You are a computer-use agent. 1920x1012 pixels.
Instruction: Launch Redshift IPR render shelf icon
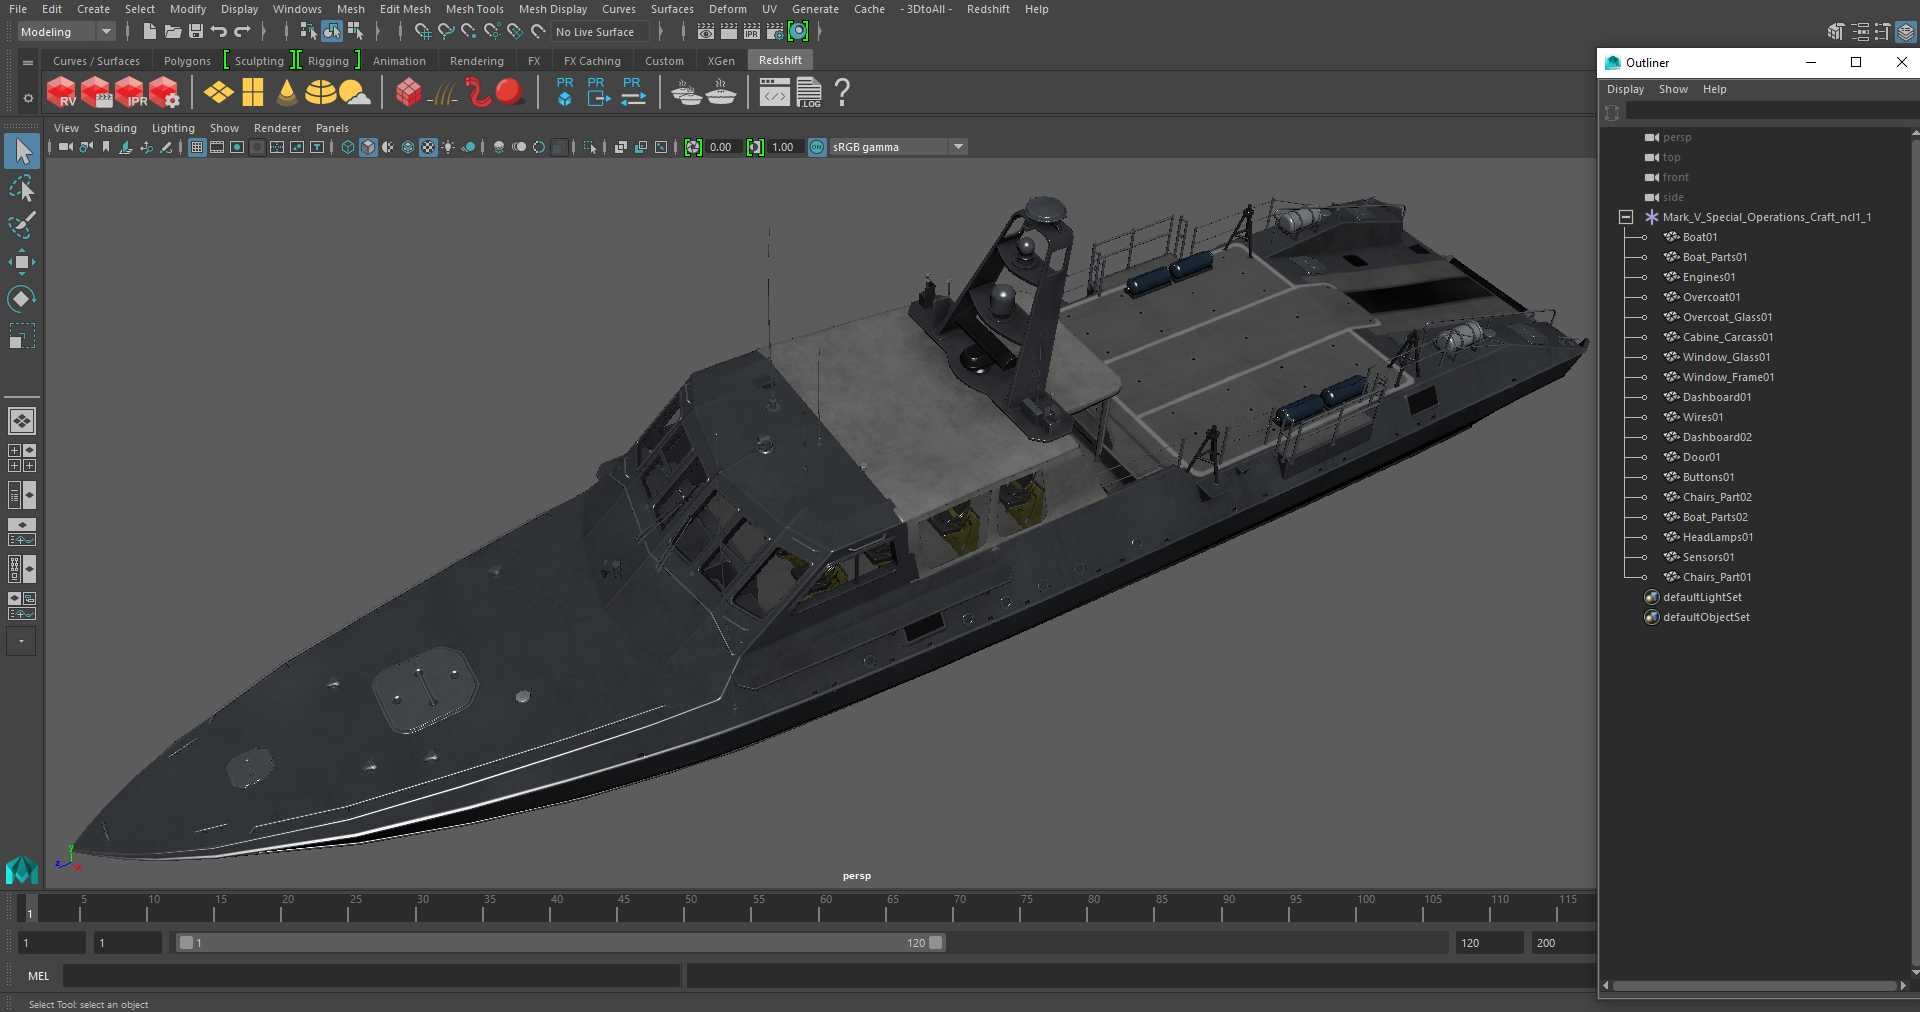[131, 93]
